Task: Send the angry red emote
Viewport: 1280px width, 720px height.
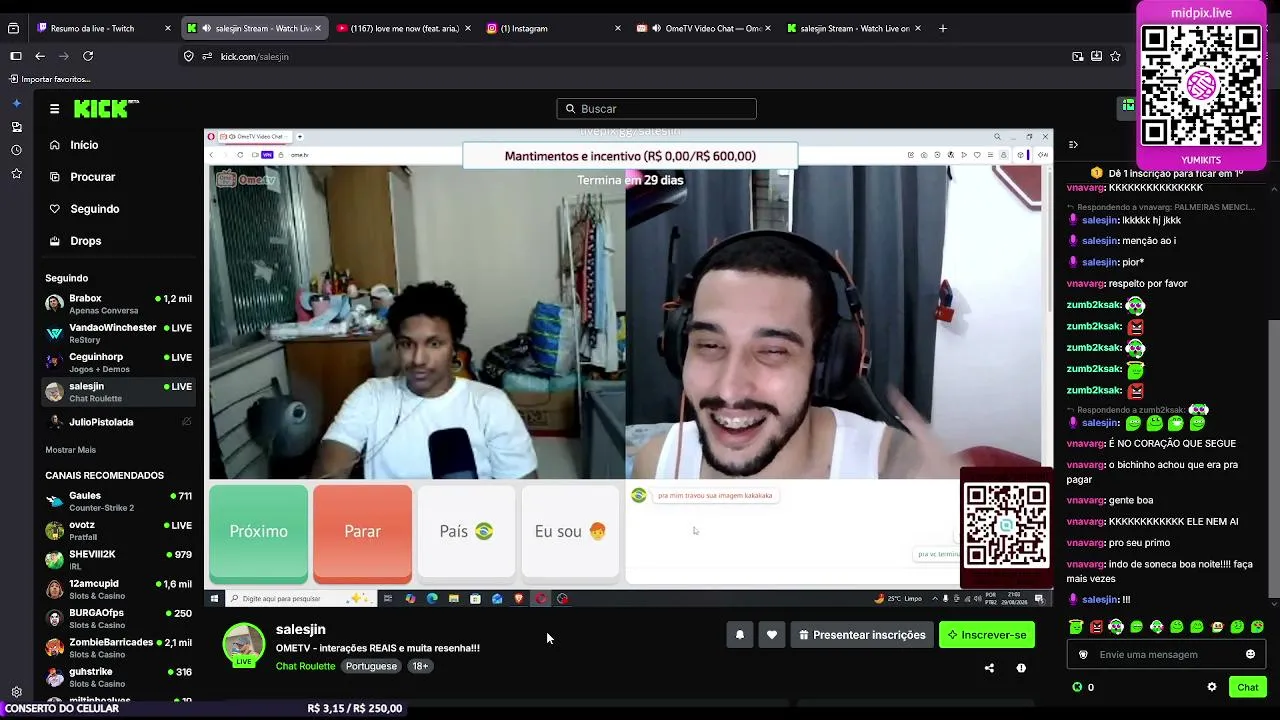Action: pos(1096,627)
